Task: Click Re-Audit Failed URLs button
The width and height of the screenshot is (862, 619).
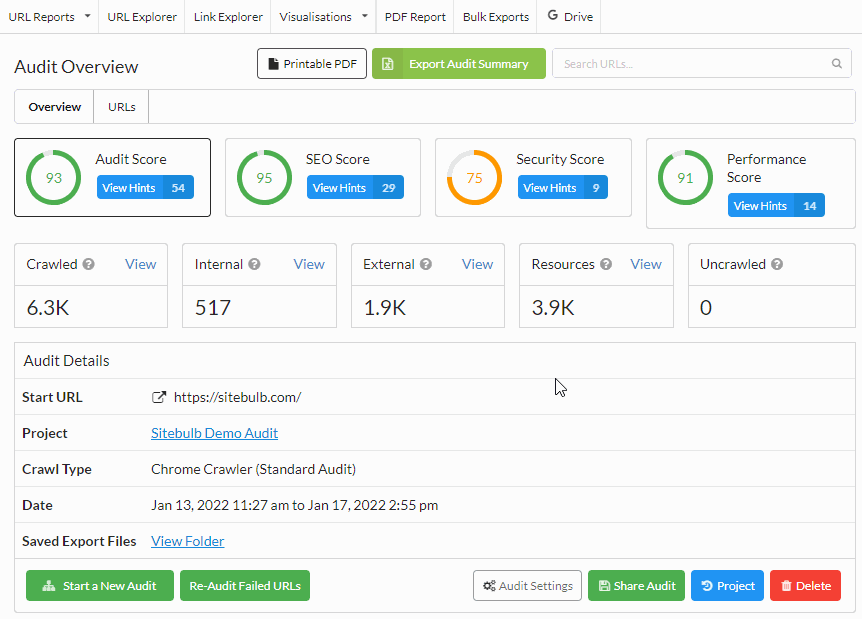Action: click(245, 585)
